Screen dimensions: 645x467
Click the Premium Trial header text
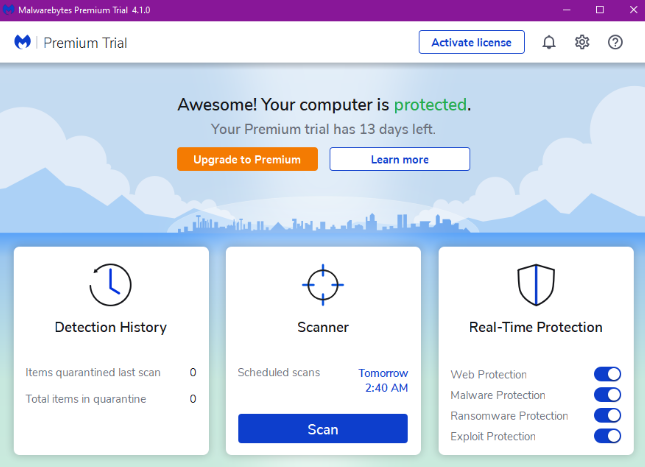click(x=85, y=43)
